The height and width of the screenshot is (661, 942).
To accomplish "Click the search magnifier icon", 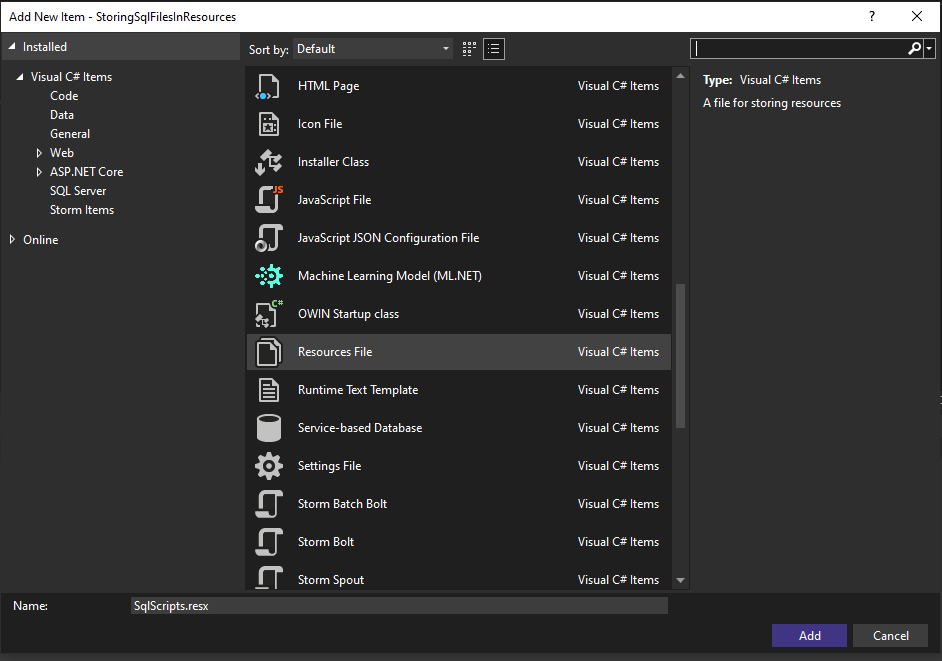I will coord(914,48).
